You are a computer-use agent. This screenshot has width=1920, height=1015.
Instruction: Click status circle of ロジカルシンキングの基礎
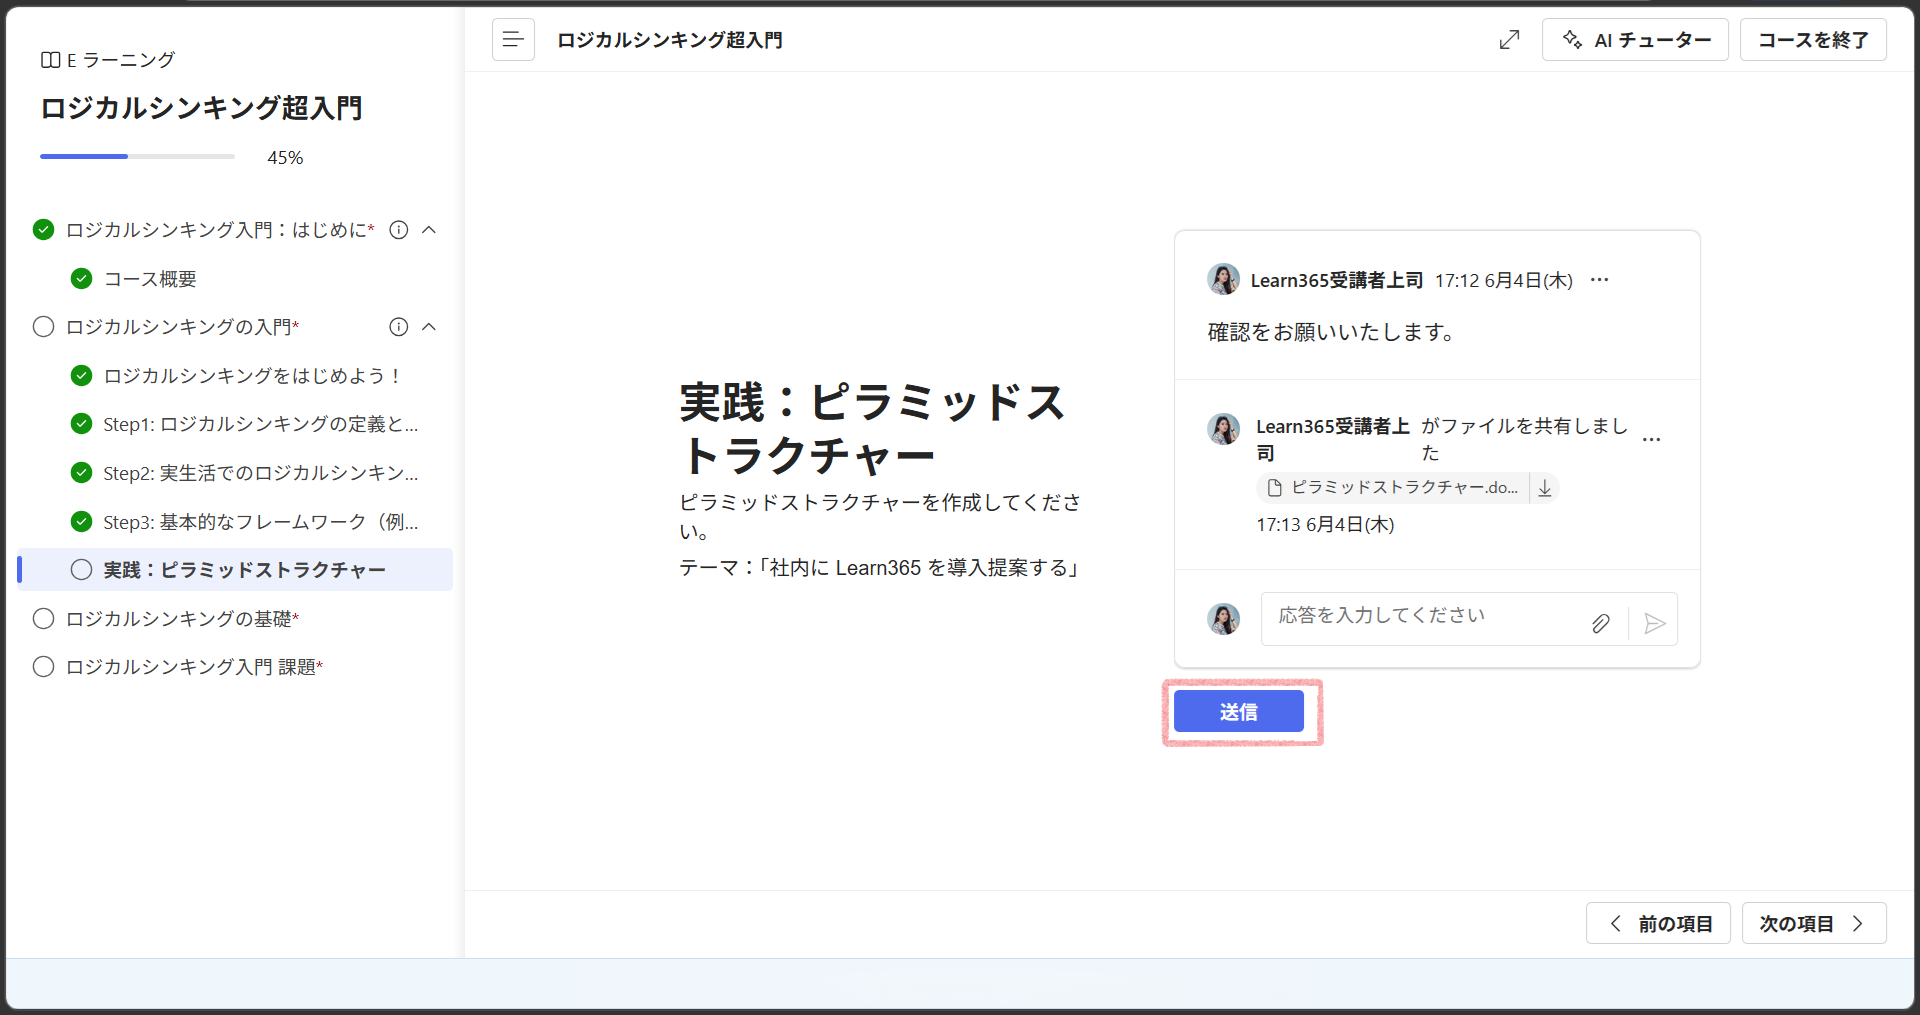tap(43, 619)
